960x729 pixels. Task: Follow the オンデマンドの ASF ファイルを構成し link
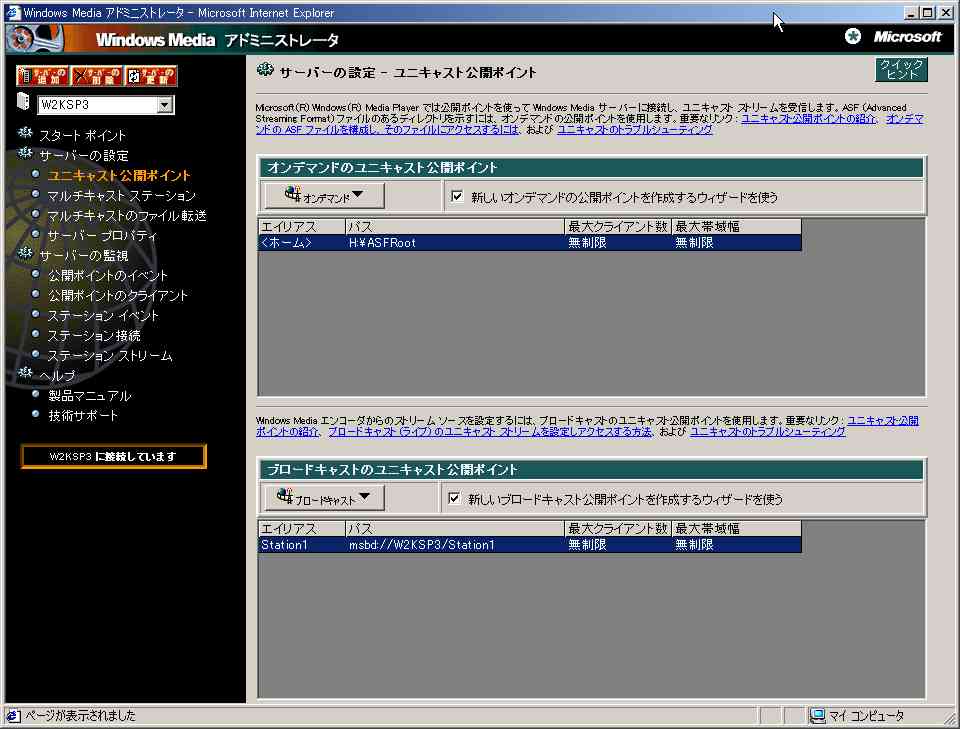[x=387, y=129]
